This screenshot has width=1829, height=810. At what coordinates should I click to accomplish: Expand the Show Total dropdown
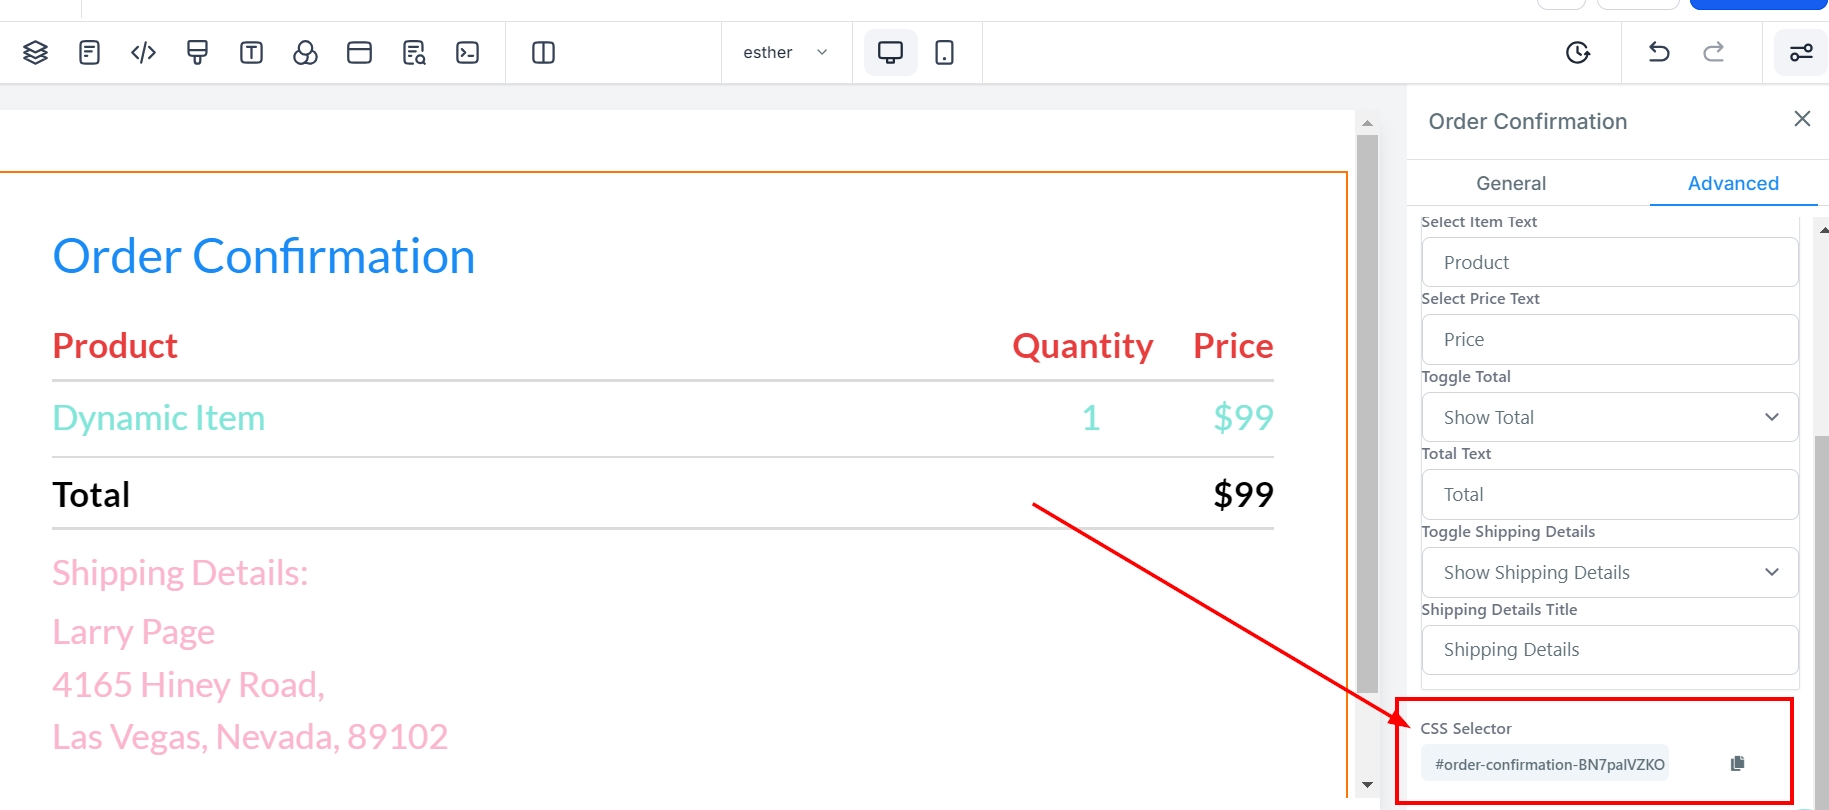tap(1610, 418)
